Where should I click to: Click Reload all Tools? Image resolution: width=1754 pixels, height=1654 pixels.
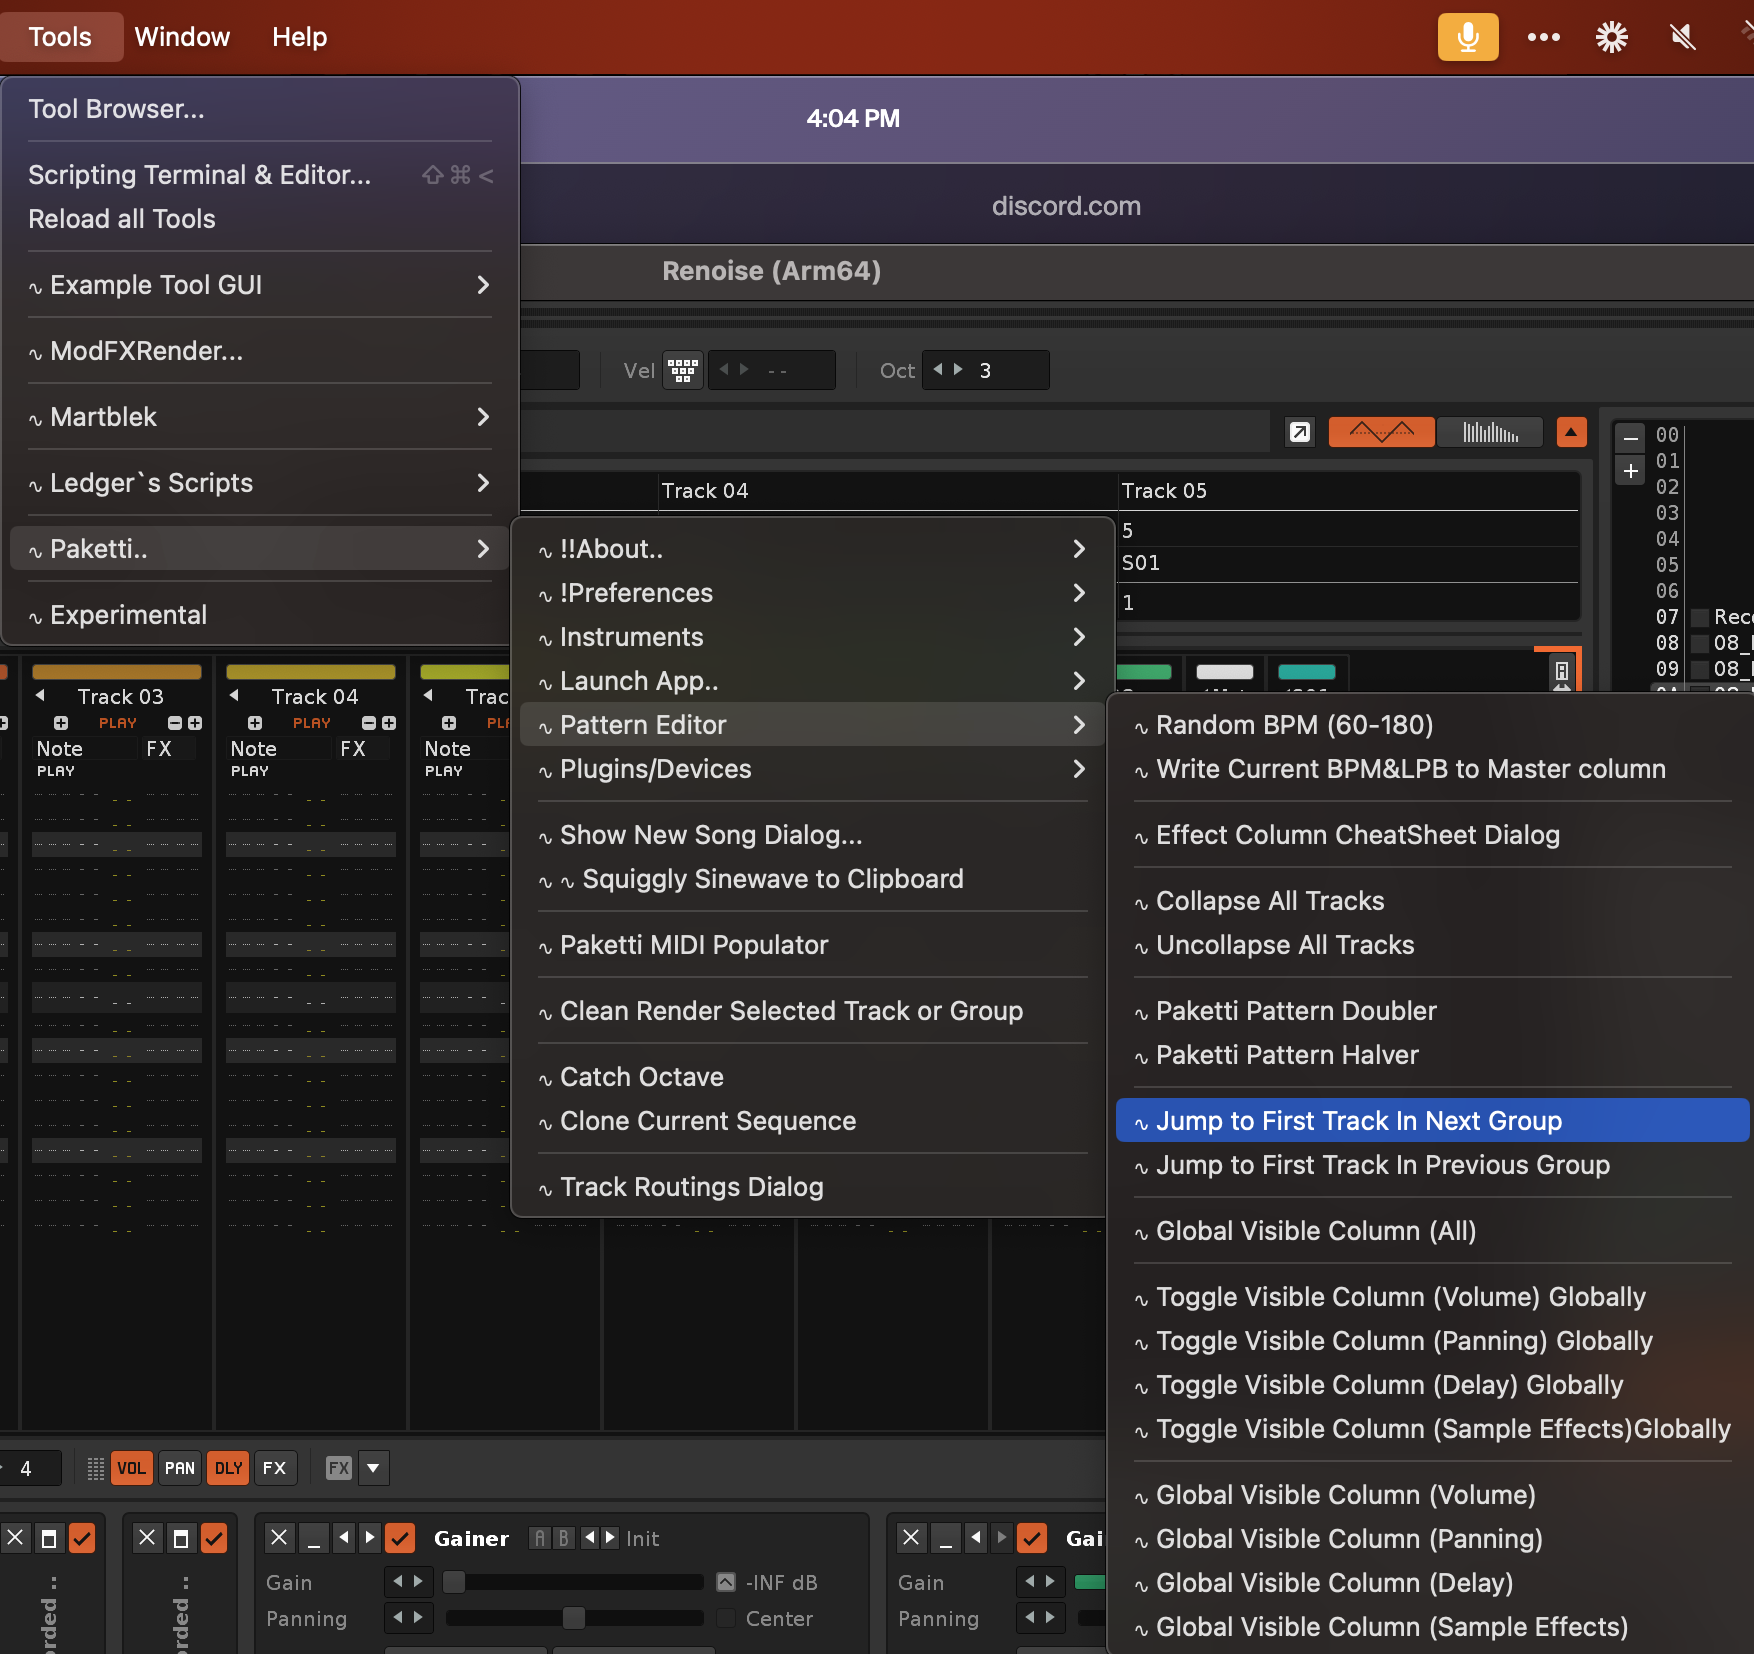[122, 219]
